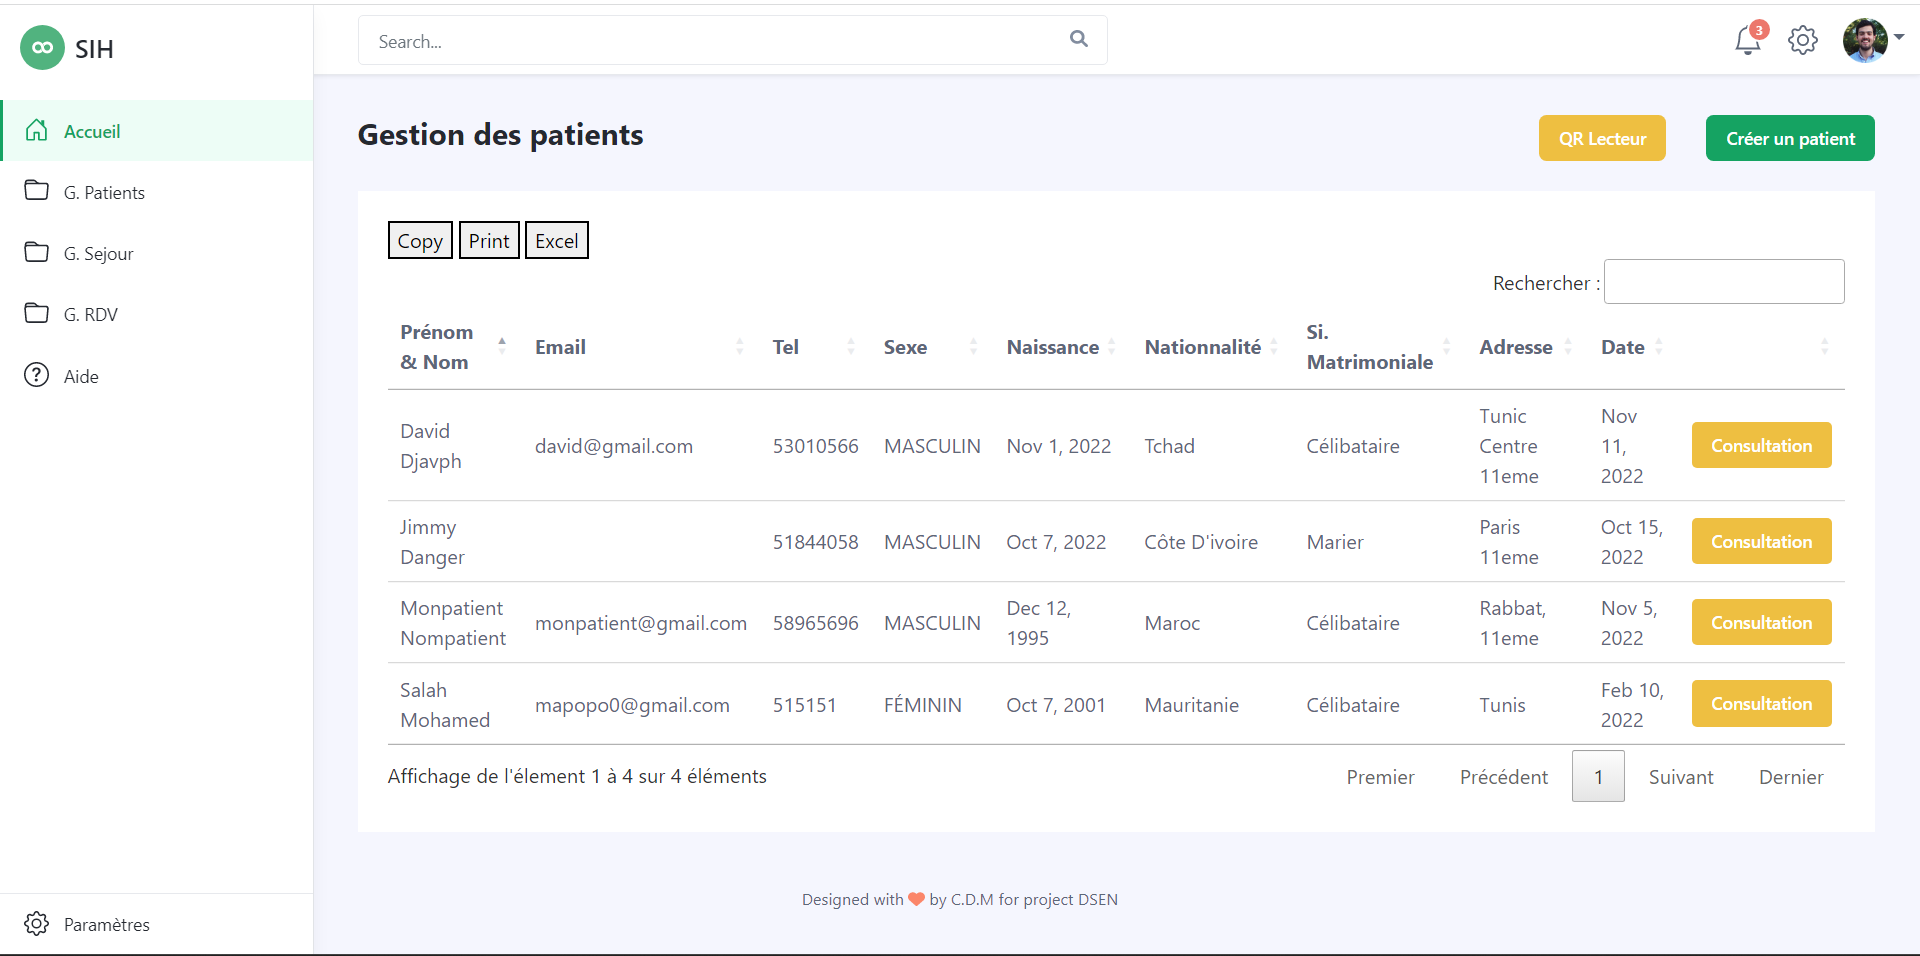Go to Suivant page

click(1680, 777)
